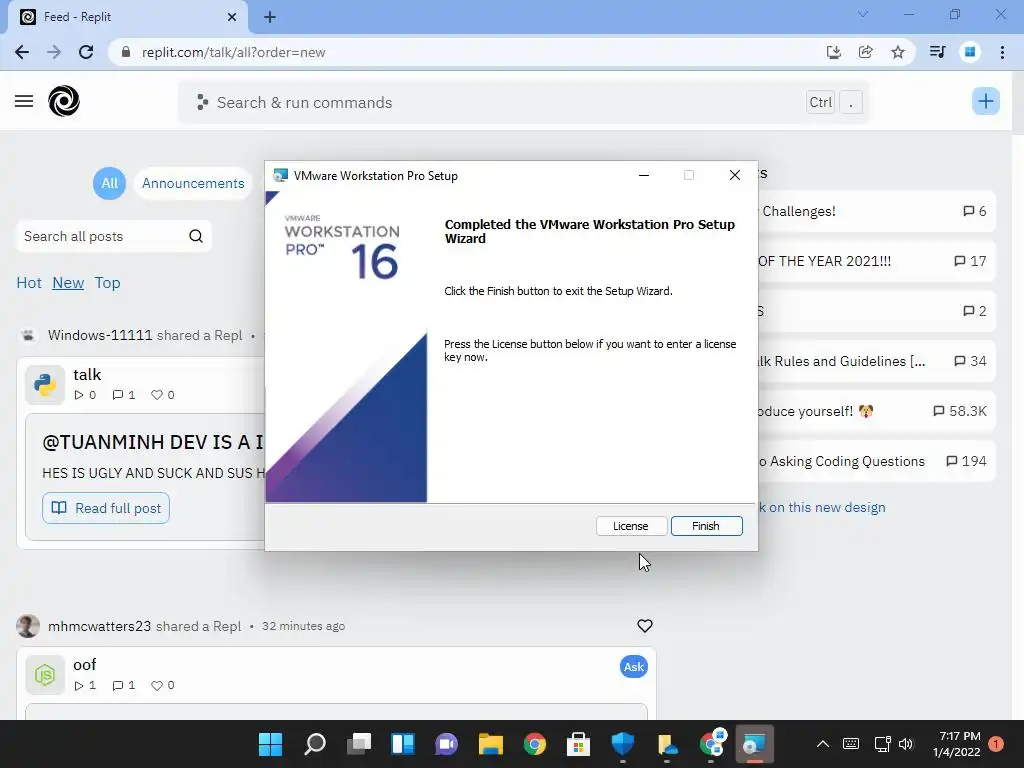Open Microsoft Store from taskbar
1024x768 pixels.
tap(578, 744)
